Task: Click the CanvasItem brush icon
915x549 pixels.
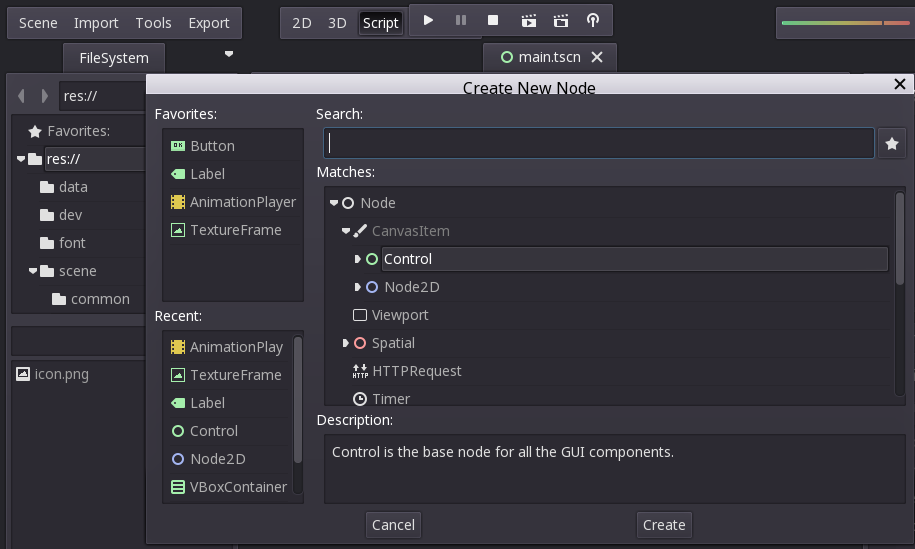Action: tap(360, 231)
